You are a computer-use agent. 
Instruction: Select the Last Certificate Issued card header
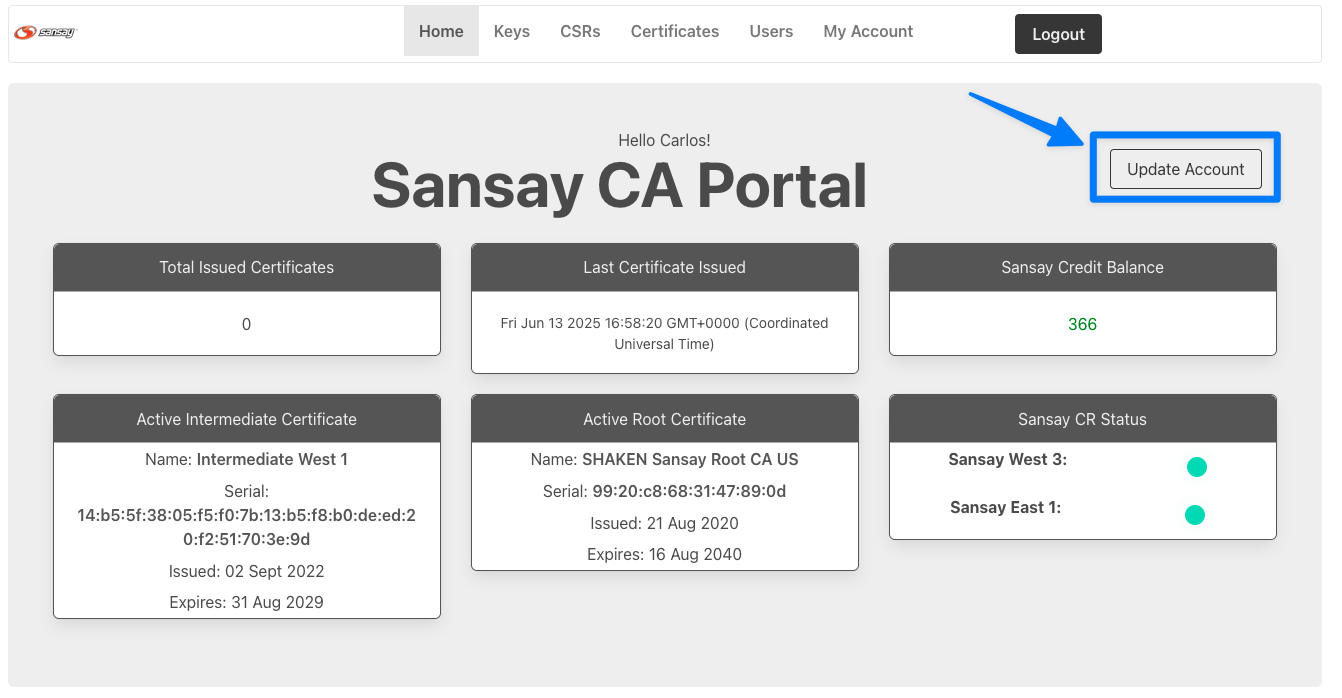665,268
